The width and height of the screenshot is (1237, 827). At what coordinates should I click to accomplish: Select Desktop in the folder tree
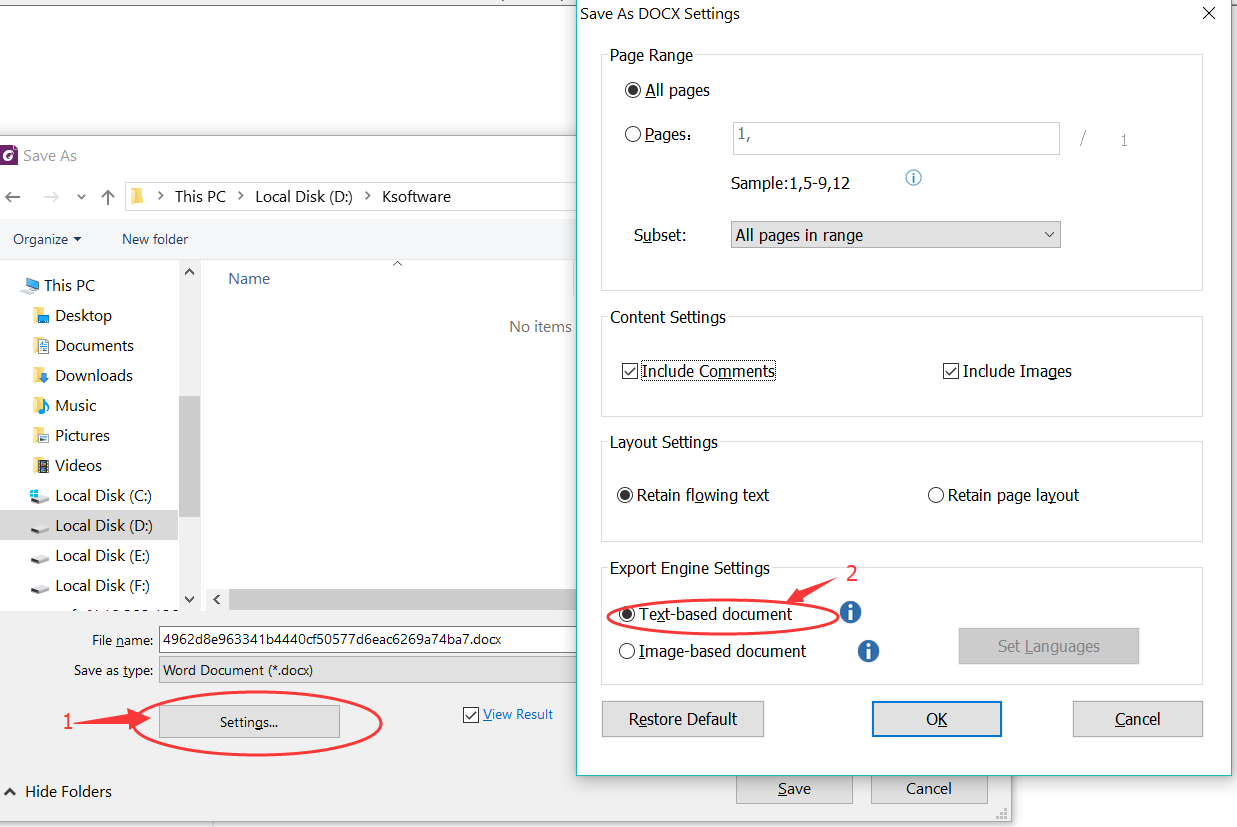(x=83, y=316)
